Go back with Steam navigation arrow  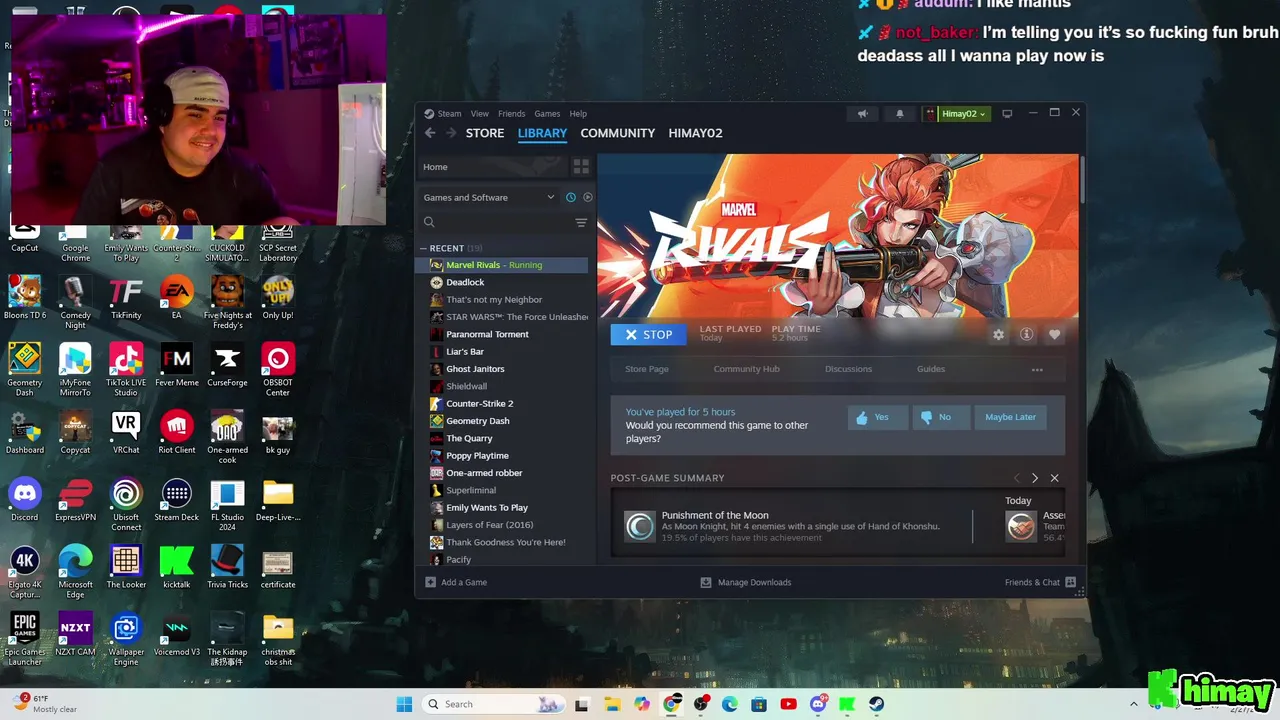pyautogui.click(x=430, y=133)
